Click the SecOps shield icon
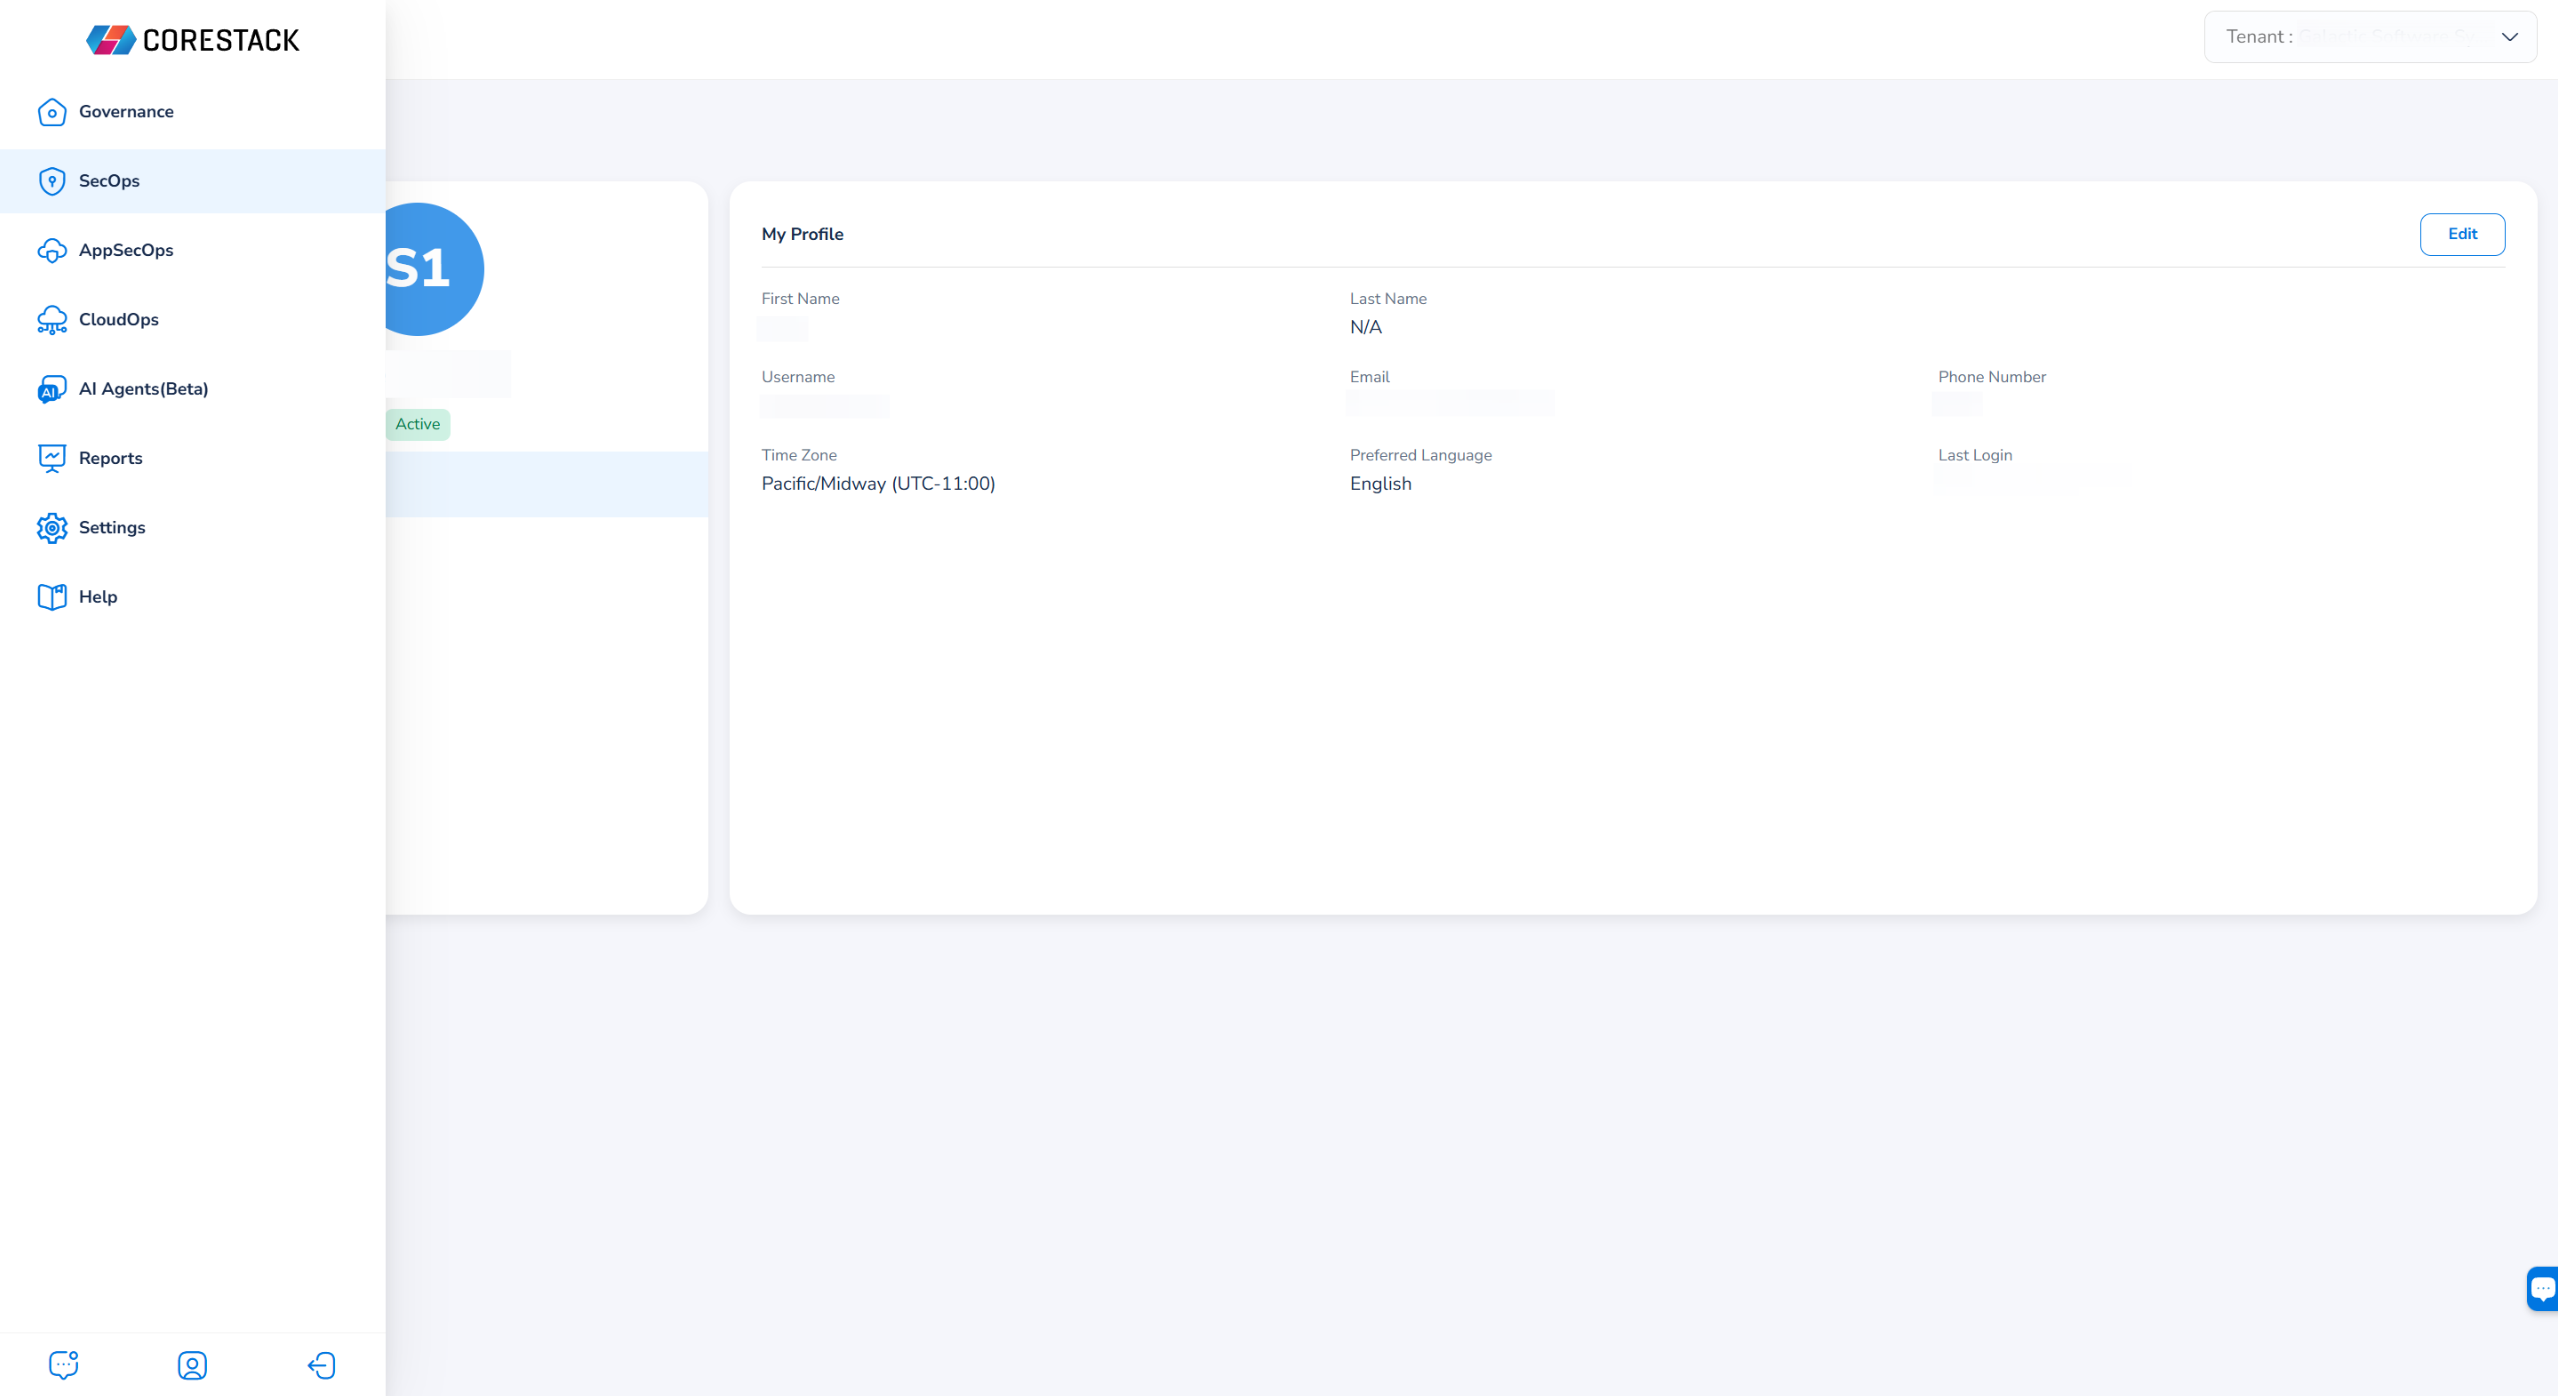Viewport: 2558px width, 1396px height. coord(52,181)
